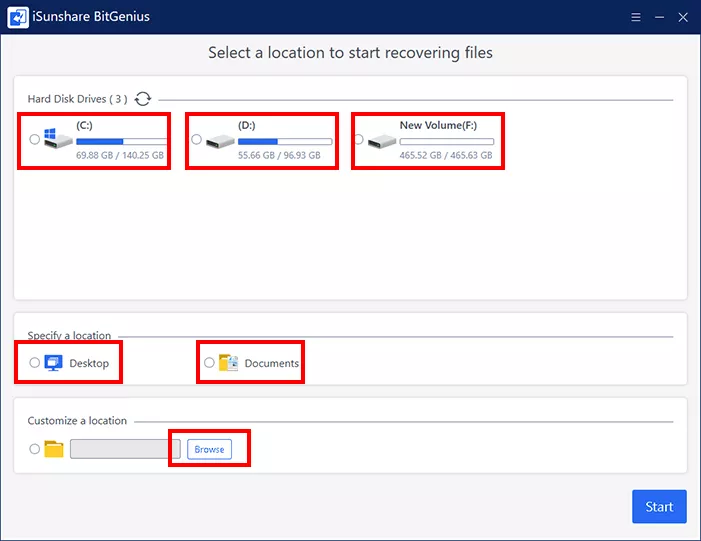
Task: Select the C: drive radio button
Action: [34, 139]
